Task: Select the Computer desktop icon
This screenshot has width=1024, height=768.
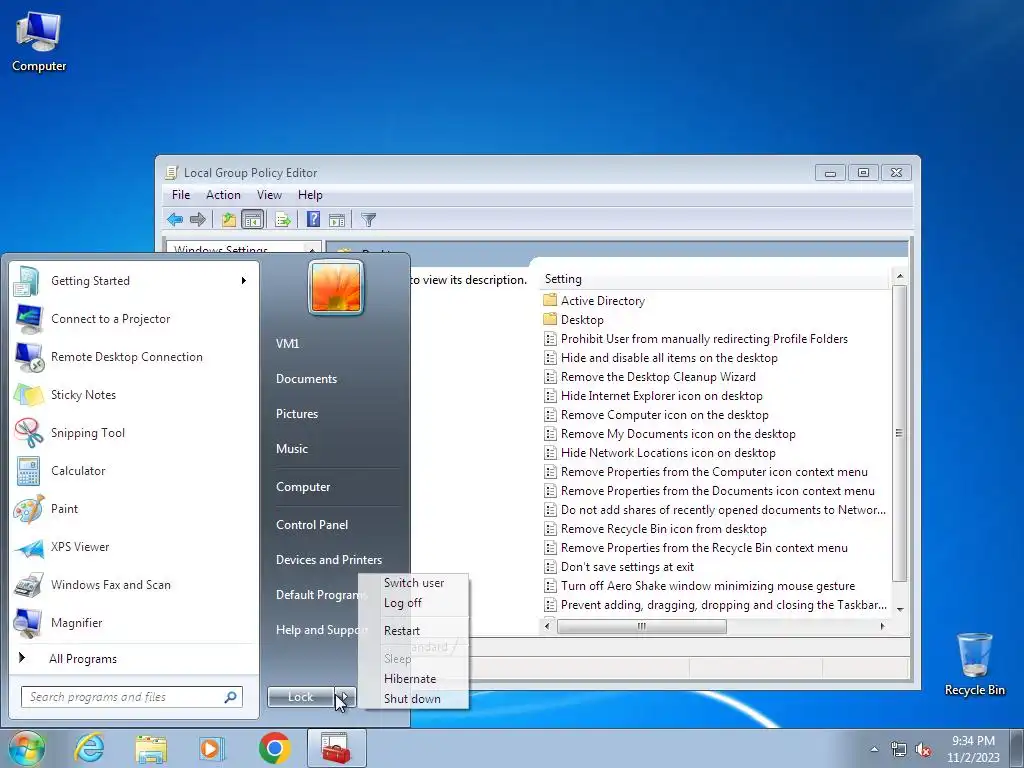Action: (39, 42)
